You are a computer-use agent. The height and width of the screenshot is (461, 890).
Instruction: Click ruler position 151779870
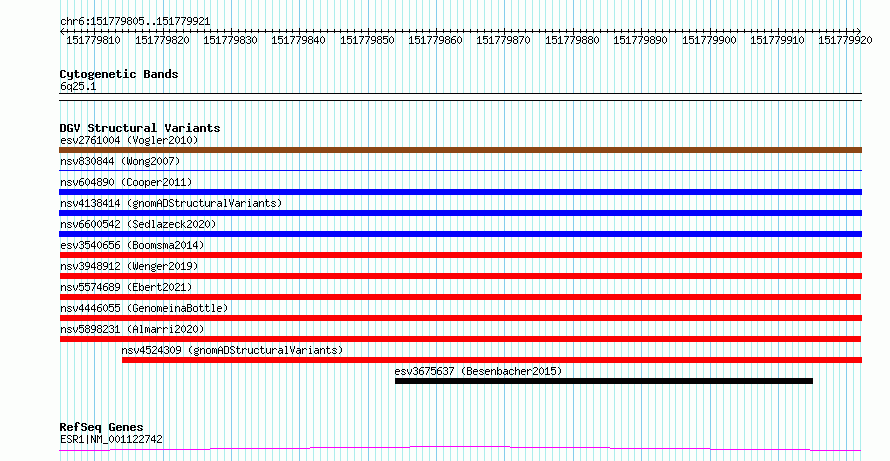coord(503,40)
